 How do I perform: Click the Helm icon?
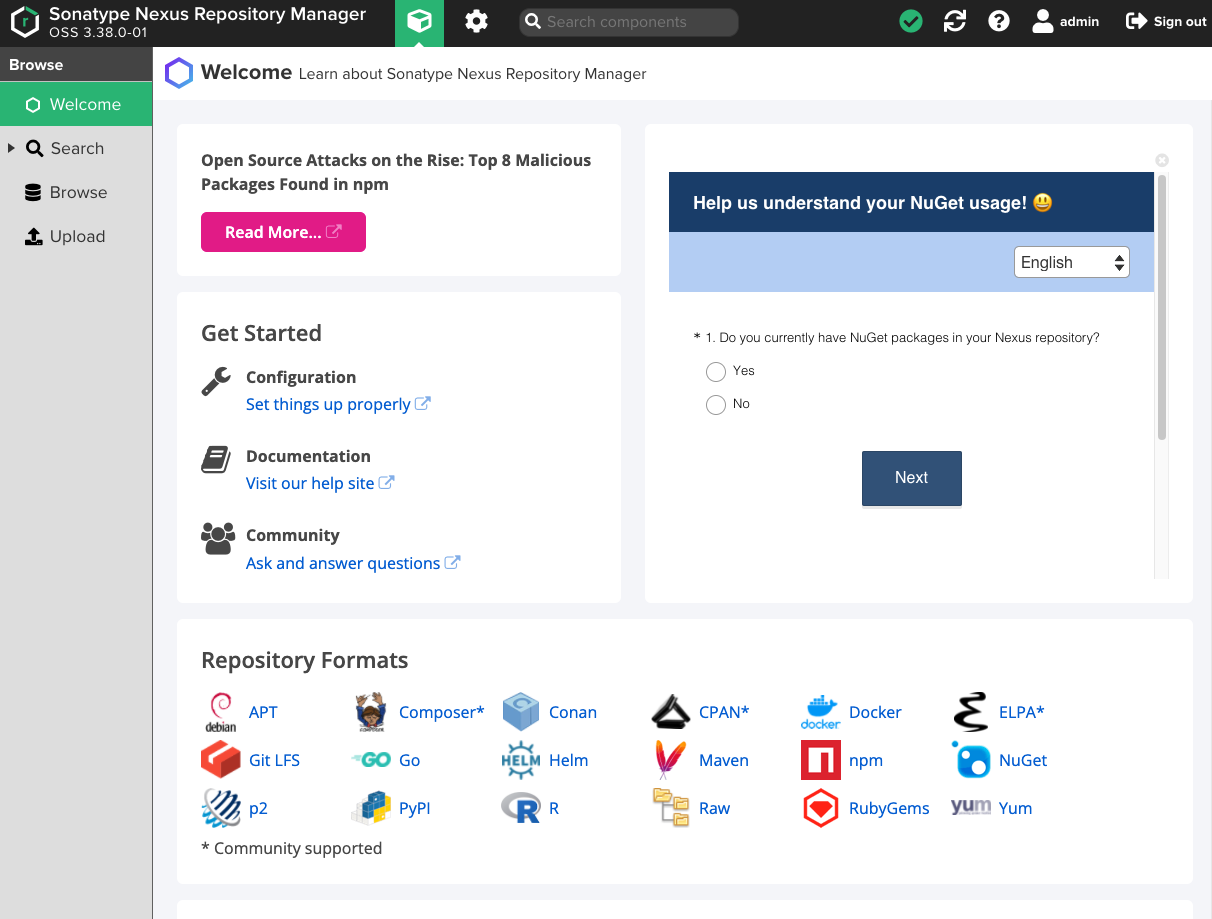521,760
